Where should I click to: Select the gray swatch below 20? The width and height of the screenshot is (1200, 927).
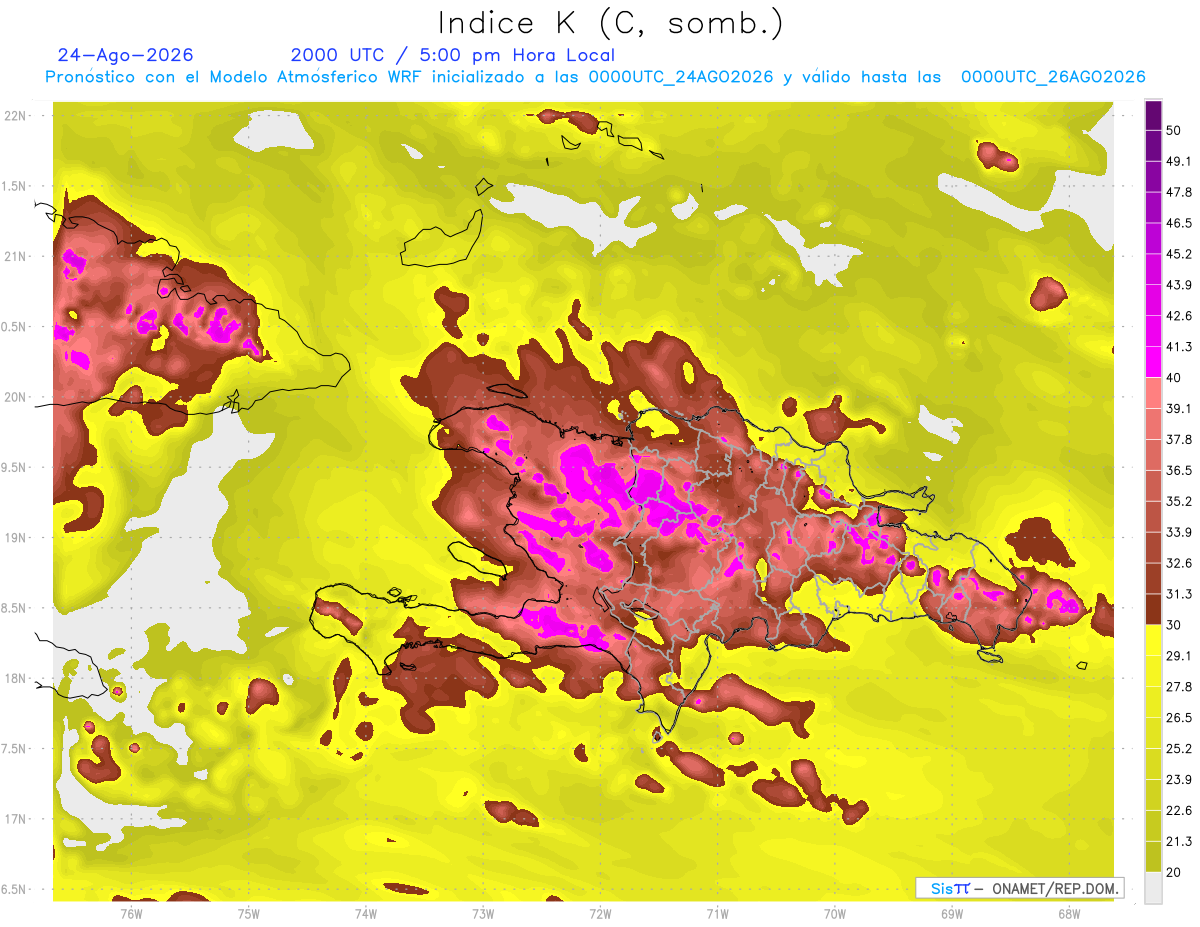1153,888
